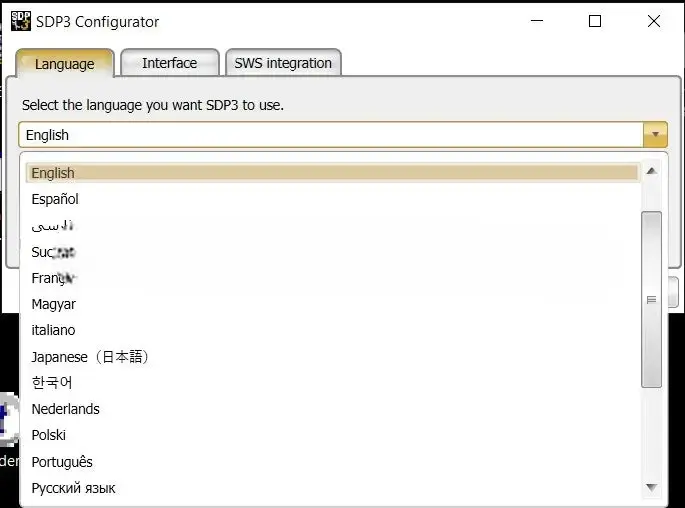Select Português in the language list

point(332,462)
